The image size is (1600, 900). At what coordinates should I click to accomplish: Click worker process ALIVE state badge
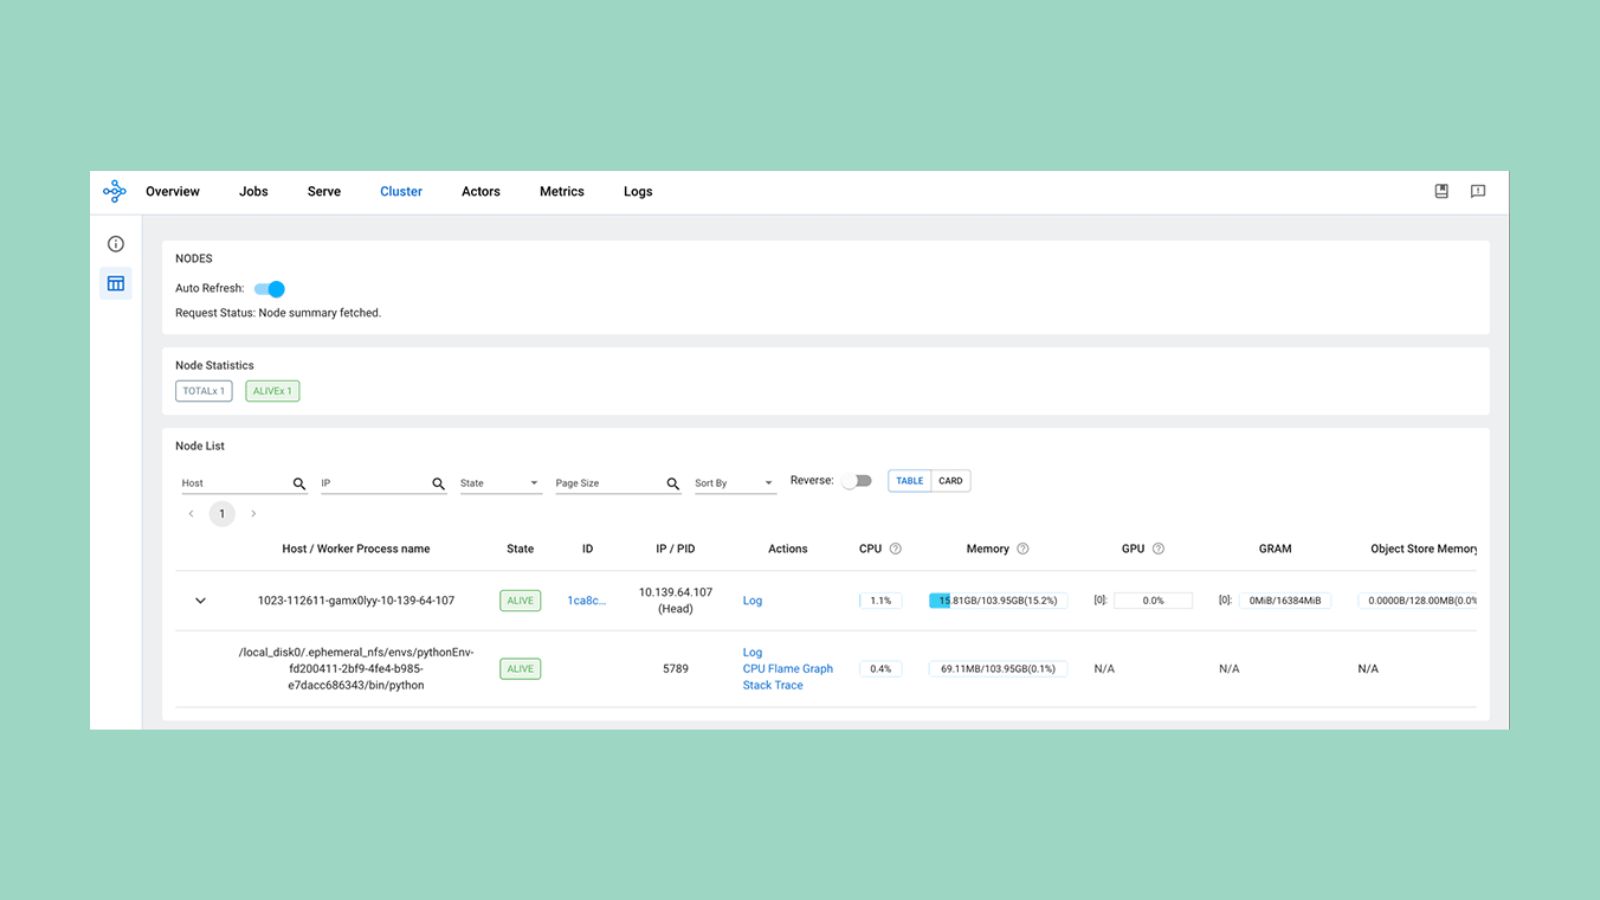point(520,669)
